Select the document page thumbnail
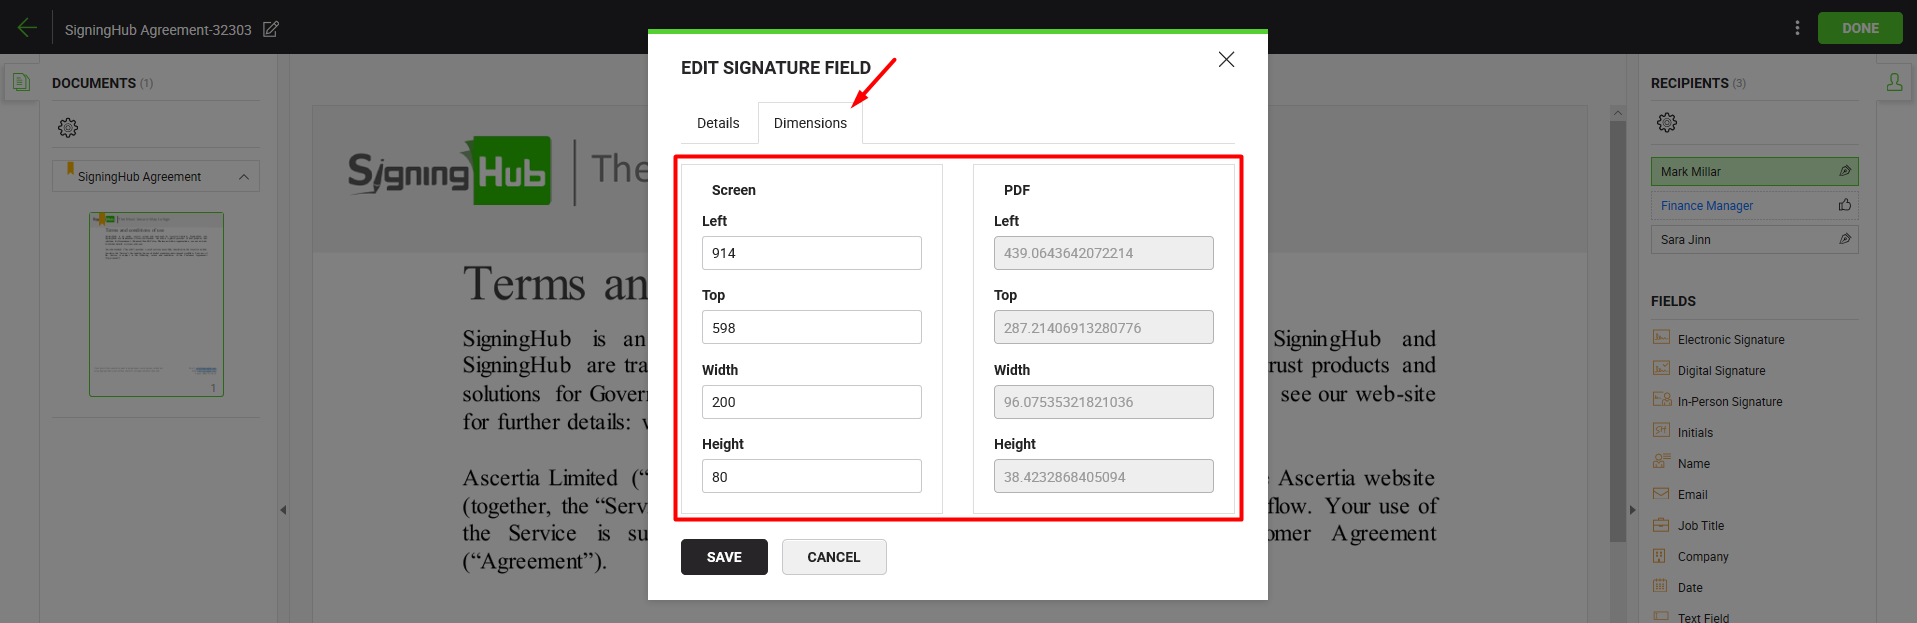Screen dimensions: 1917x623 (156, 304)
